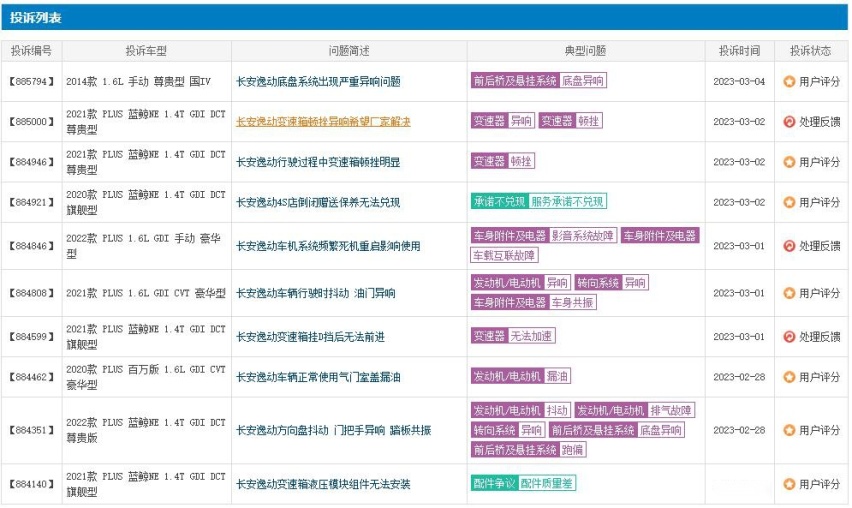The height and width of the screenshot is (508, 852).
Task: Click car model 2020款 PLUS 百万版 1.6L GDI CVT
Action: pos(146,377)
